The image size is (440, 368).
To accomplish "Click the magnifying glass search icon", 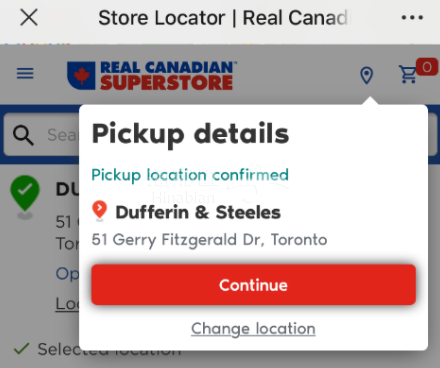I will (x=23, y=135).
